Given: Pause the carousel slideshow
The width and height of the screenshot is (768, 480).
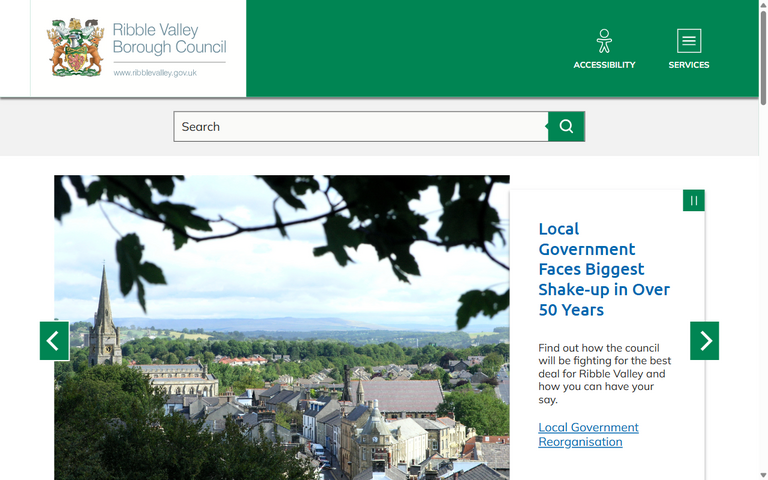Looking at the screenshot, I should point(694,201).
